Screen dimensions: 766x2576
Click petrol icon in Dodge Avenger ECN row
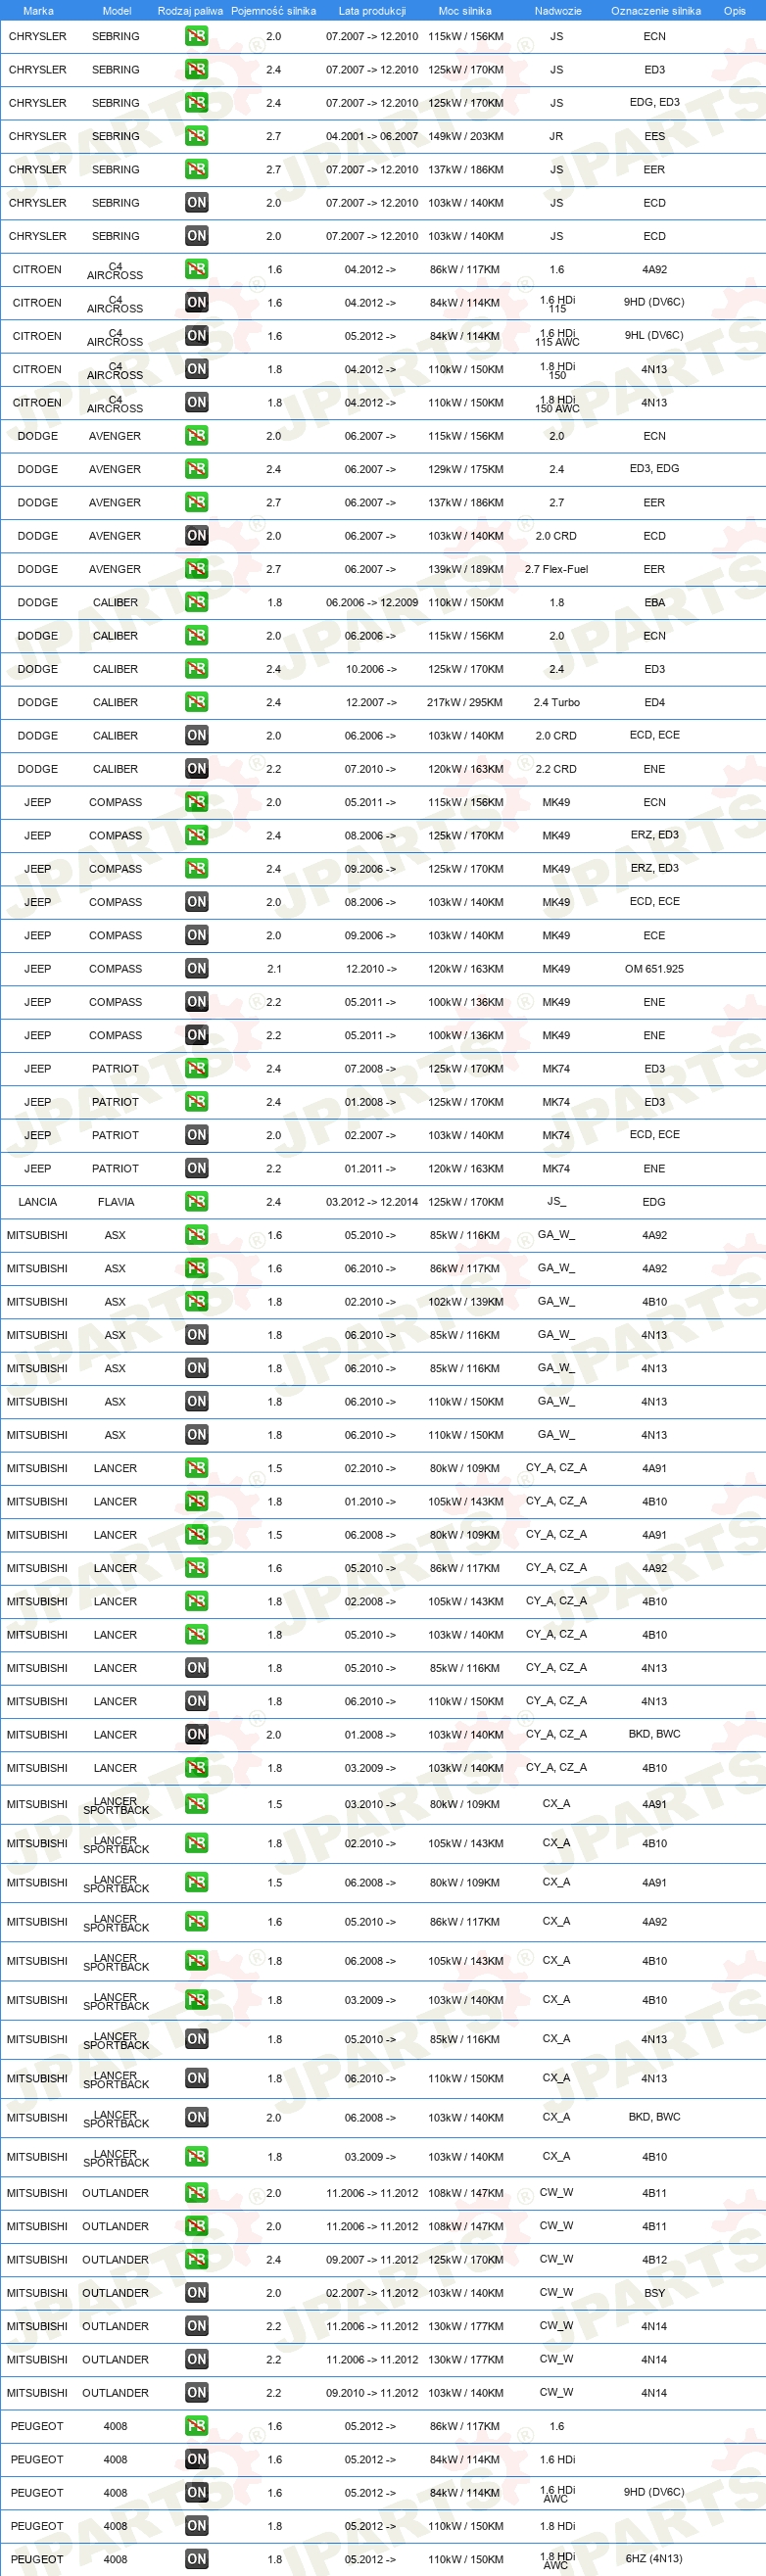196,436
